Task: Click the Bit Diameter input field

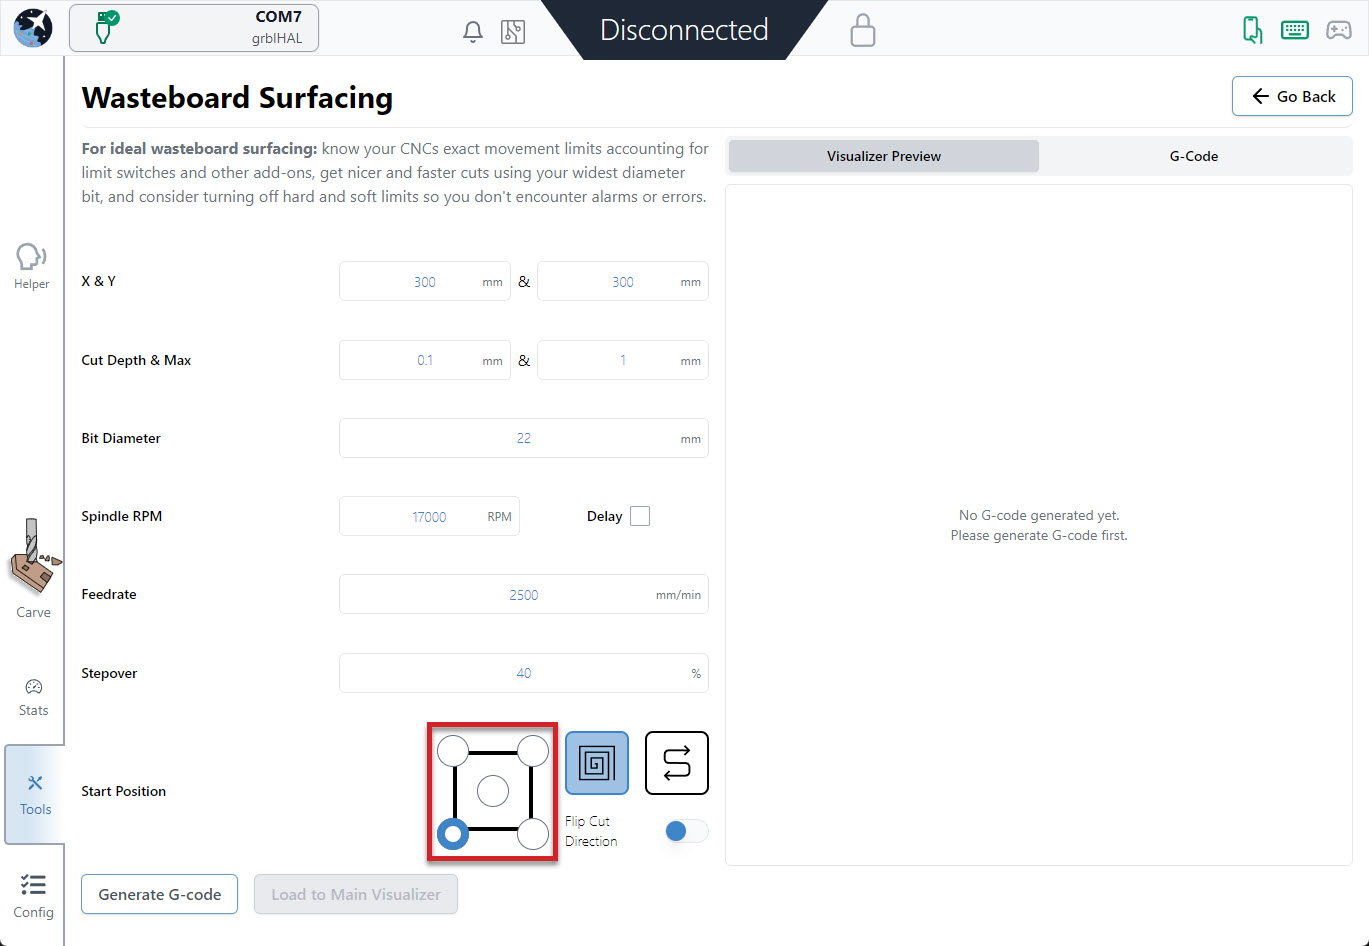Action: pos(523,438)
